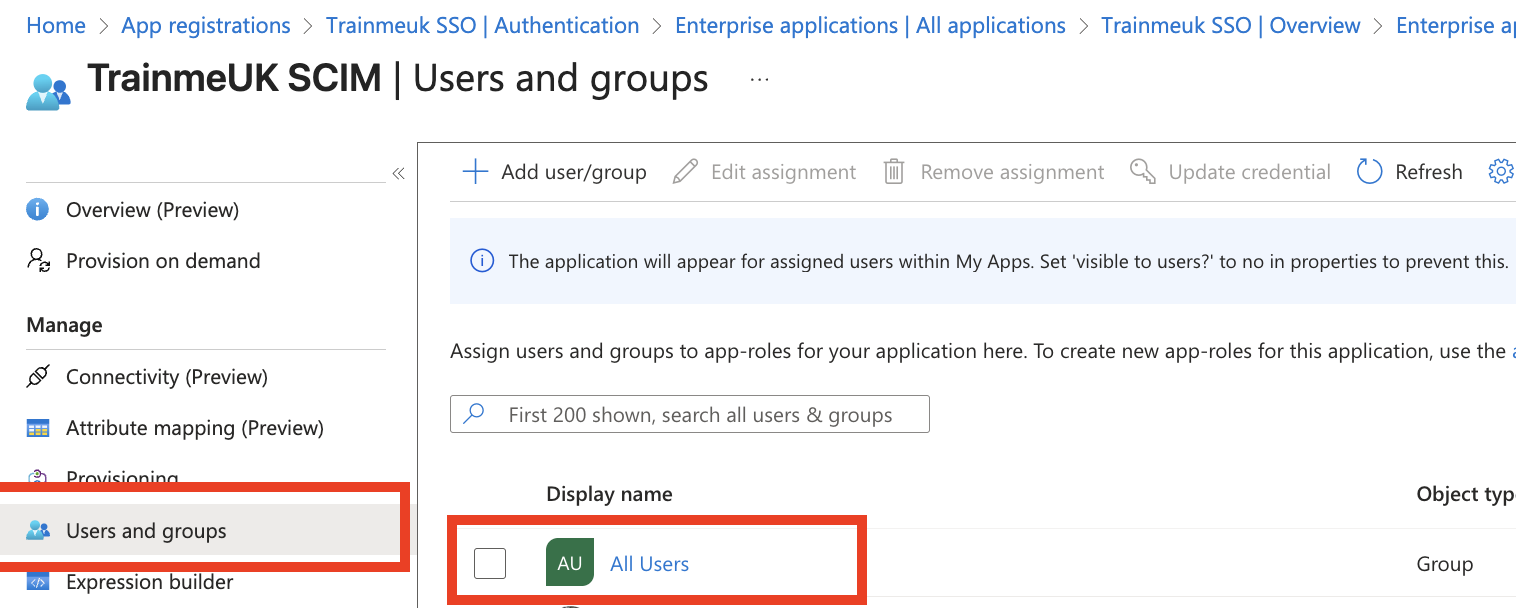Check the checkbox next to All Users

tap(490, 563)
